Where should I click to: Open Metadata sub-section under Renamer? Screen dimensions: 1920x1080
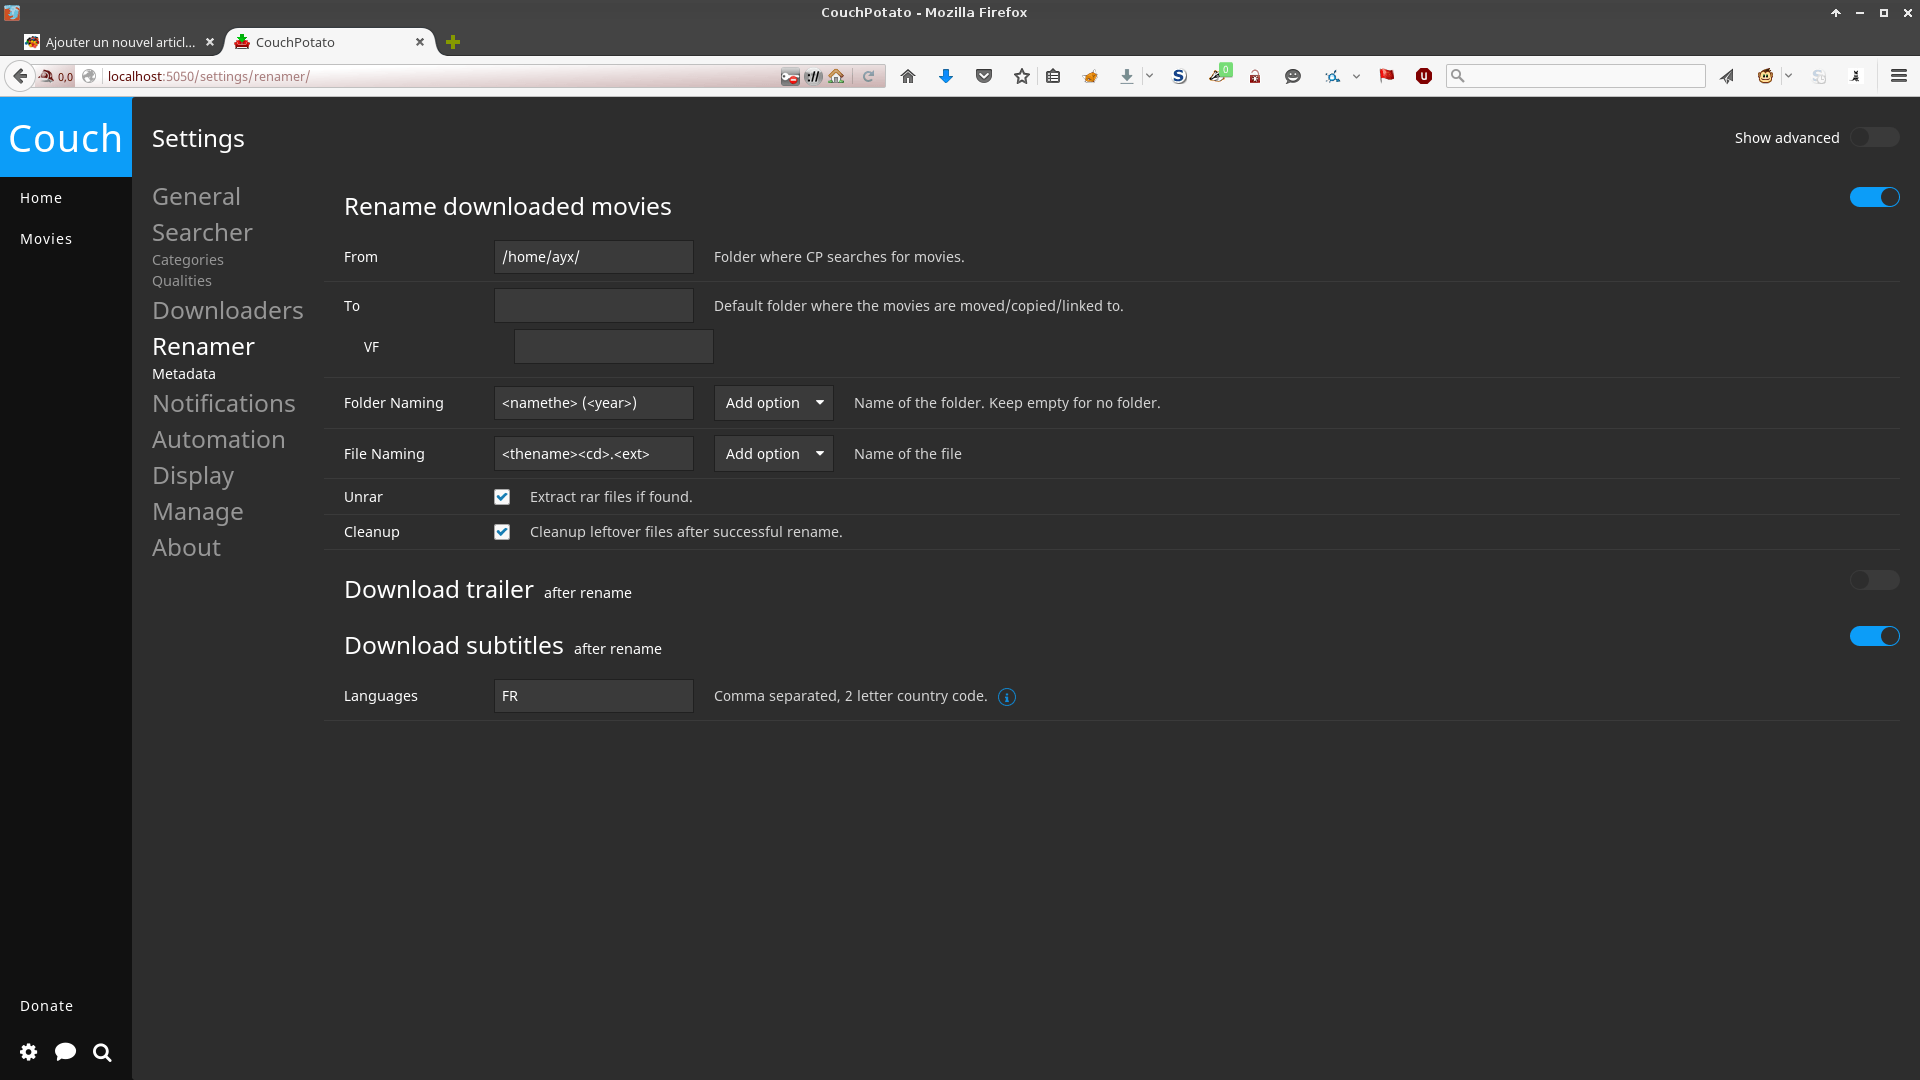184,374
